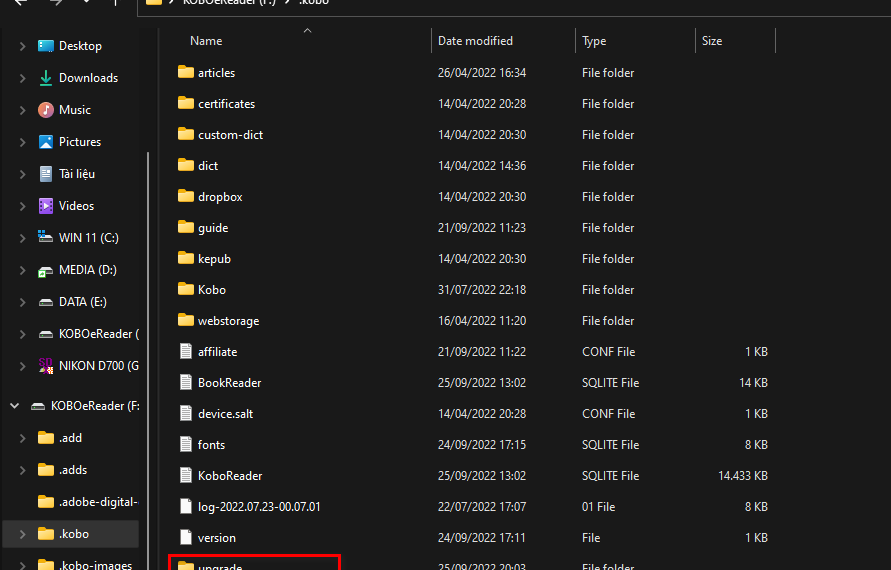Click the '01 File' type cell
The height and width of the screenshot is (570, 891).
click(598, 506)
